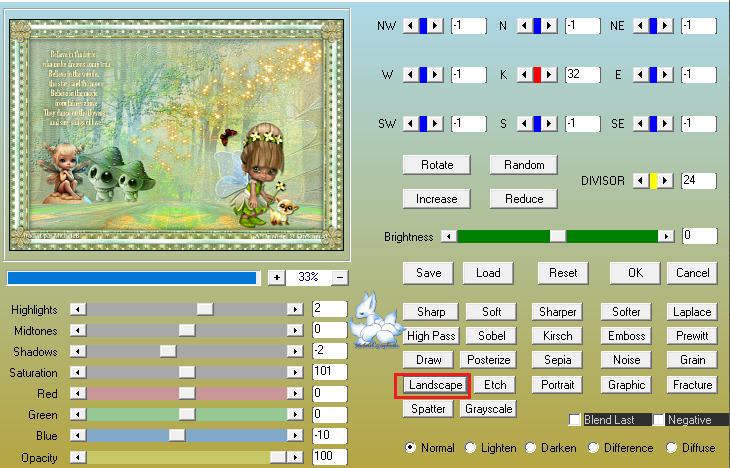Select the Darken blend mode radio
This screenshot has width=730, height=468.
pyautogui.click(x=530, y=448)
